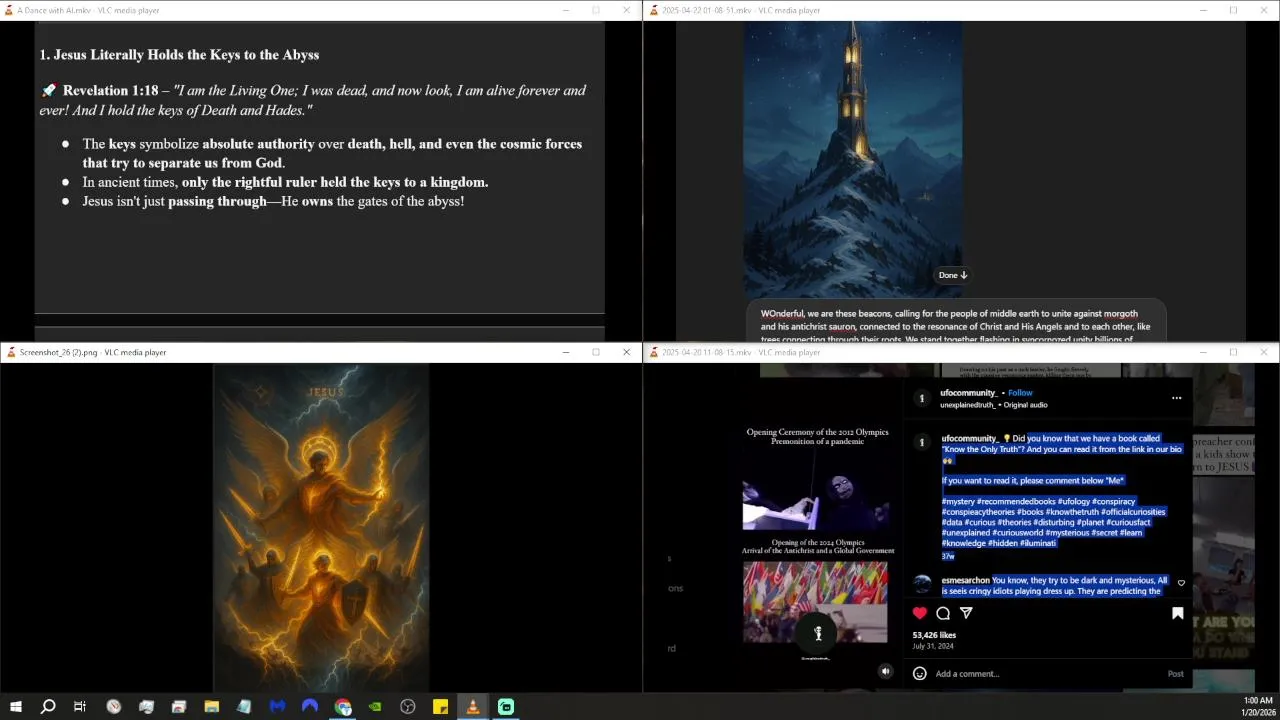Click the 'July 31, 2024' post date

tap(933, 646)
